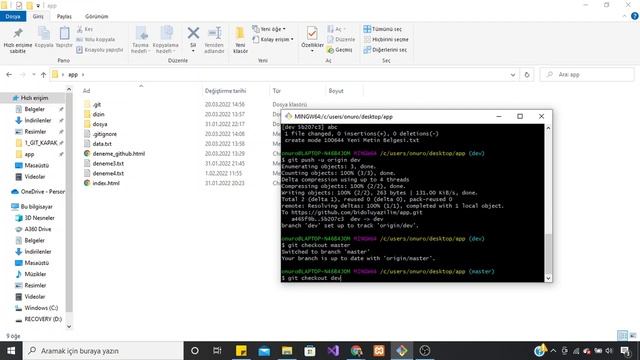The height and width of the screenshot is (360, 640).
Task: Select the .git folder
Action: [96, 104]
